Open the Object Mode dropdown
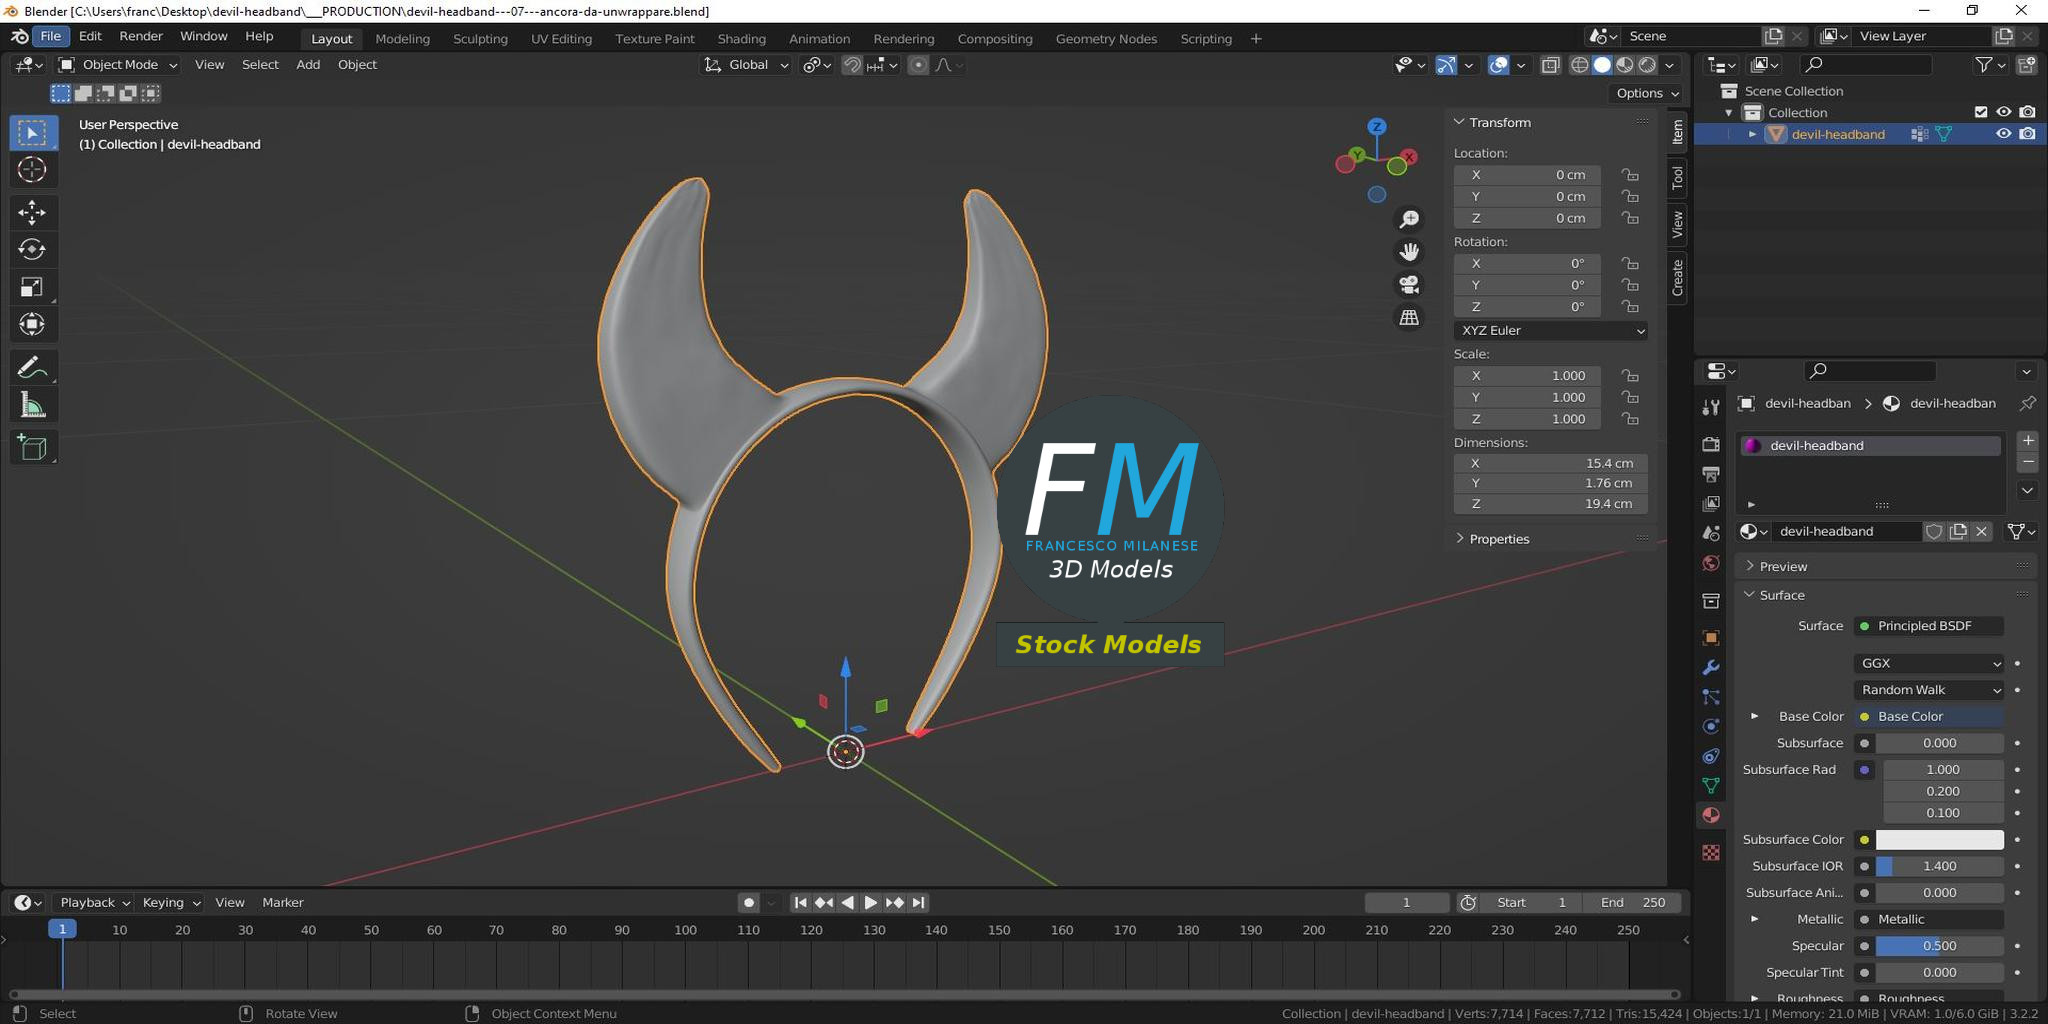Image resolution: width=2048 pixels, height=1024 pixels. coord(118,65)
